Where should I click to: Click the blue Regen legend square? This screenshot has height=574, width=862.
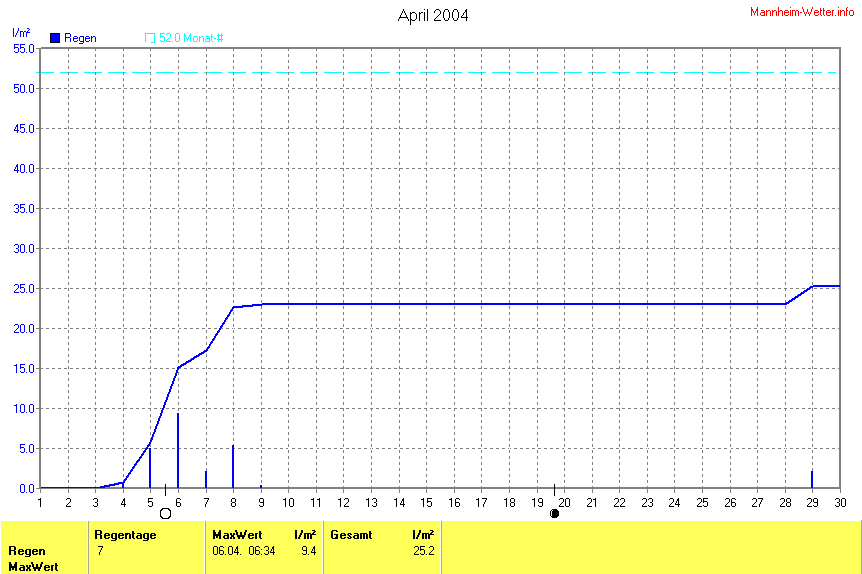click(x=55, y=38)
